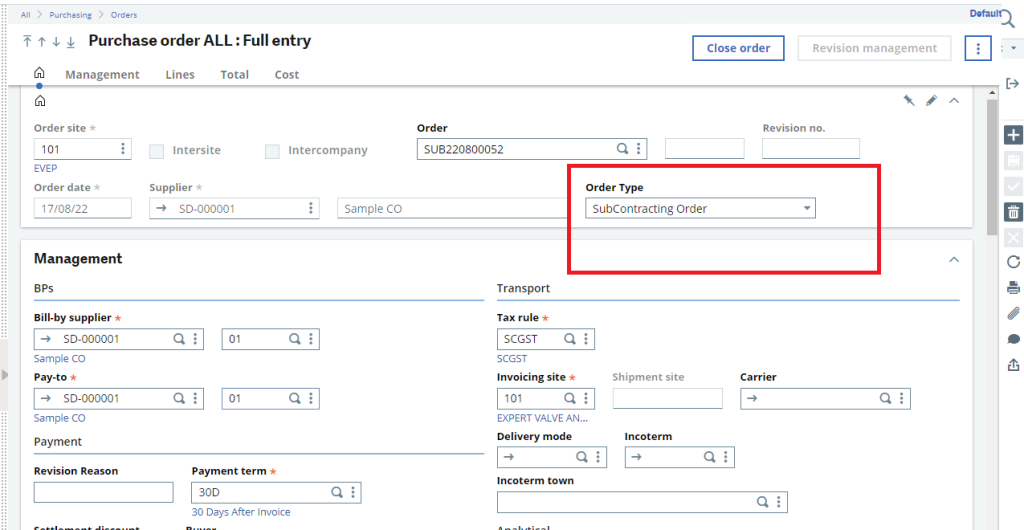Go to the next record arrow
The height and width of the screenshot is (530, 1024).
[56, 42]
